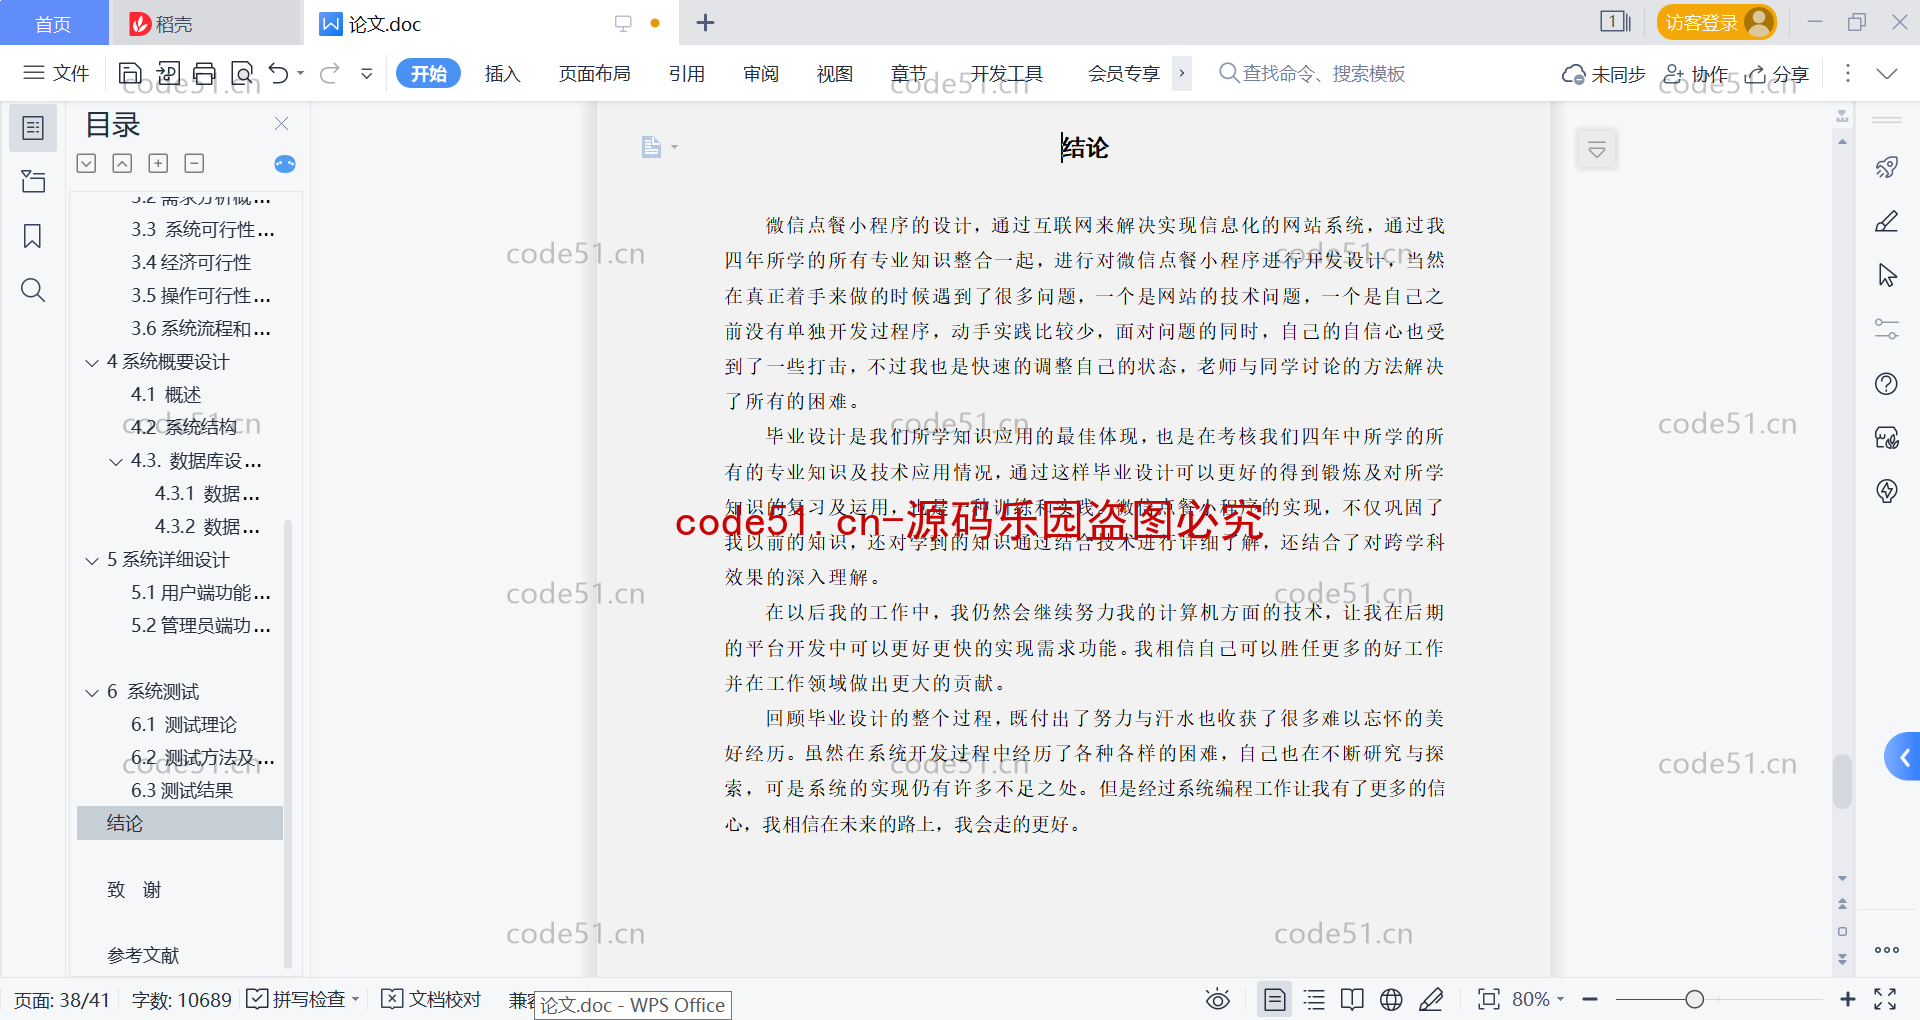Viewport: 1920px width, 1020px height.
Task: Click the 访客登录 login button
Action: 1716,22
